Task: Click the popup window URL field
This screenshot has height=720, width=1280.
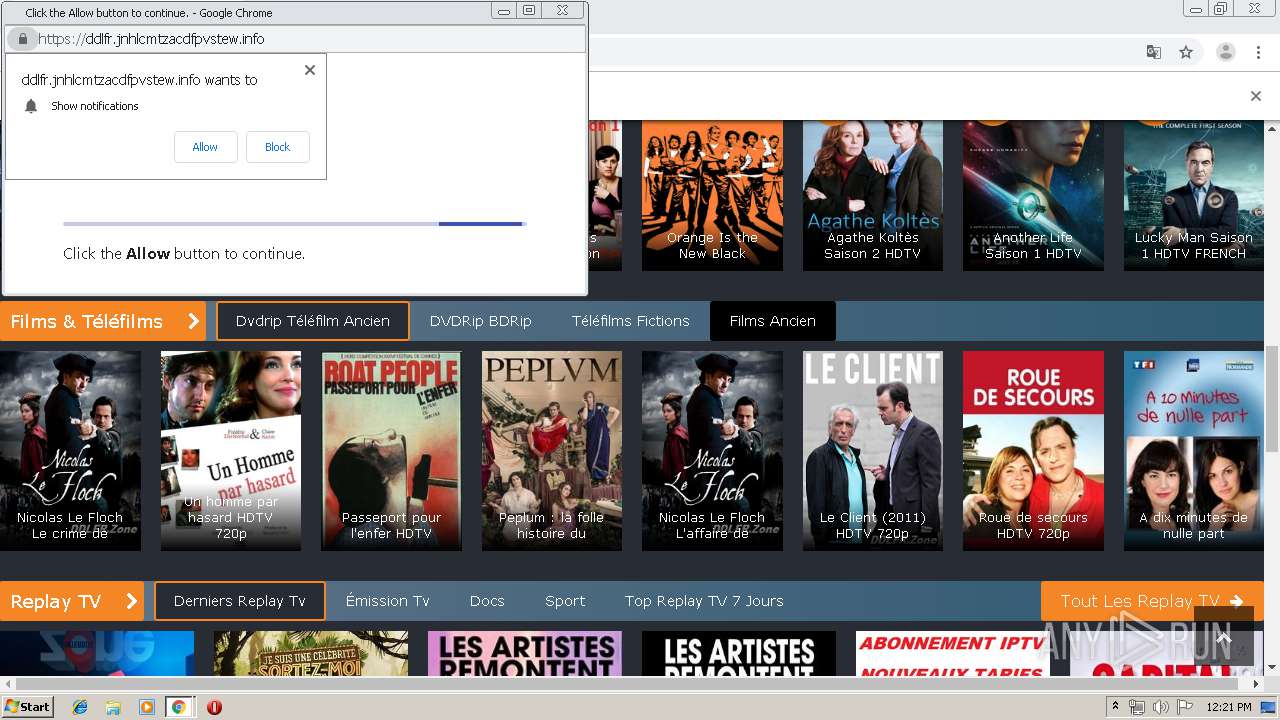Action: (295, 39)
